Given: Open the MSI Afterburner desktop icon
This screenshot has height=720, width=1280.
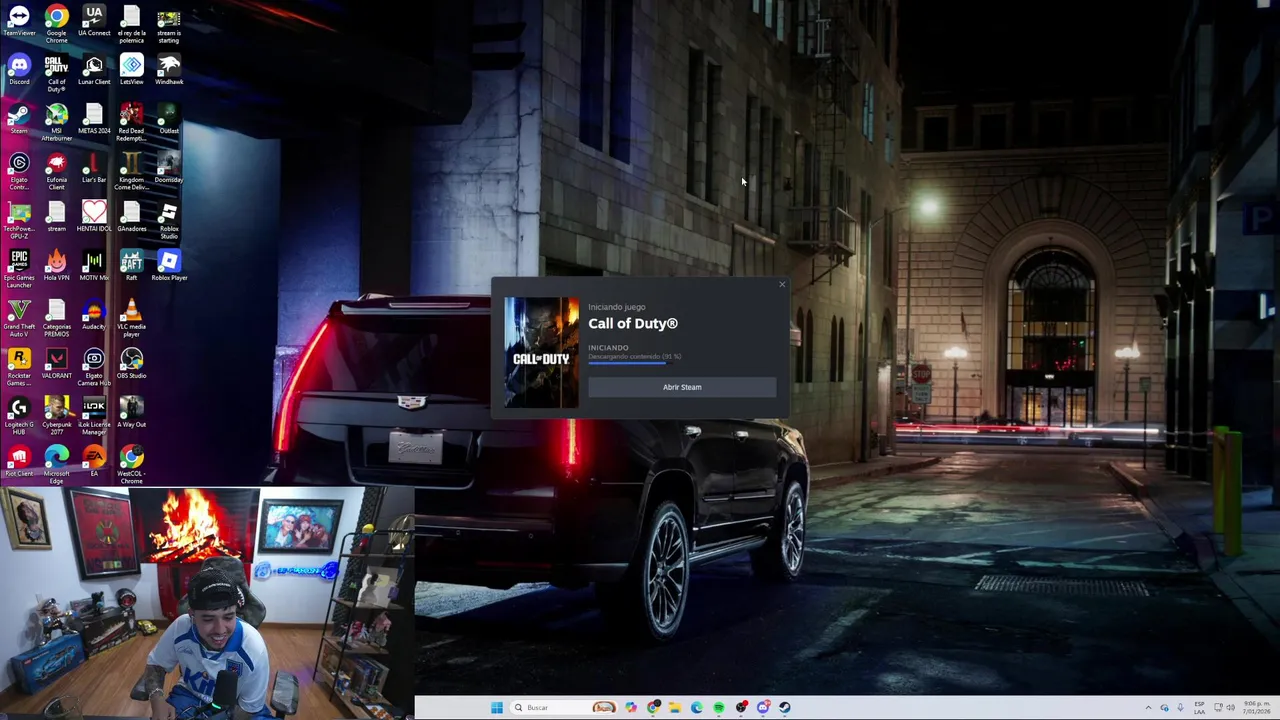Looking at the screenshot, I should click(56, 122).
